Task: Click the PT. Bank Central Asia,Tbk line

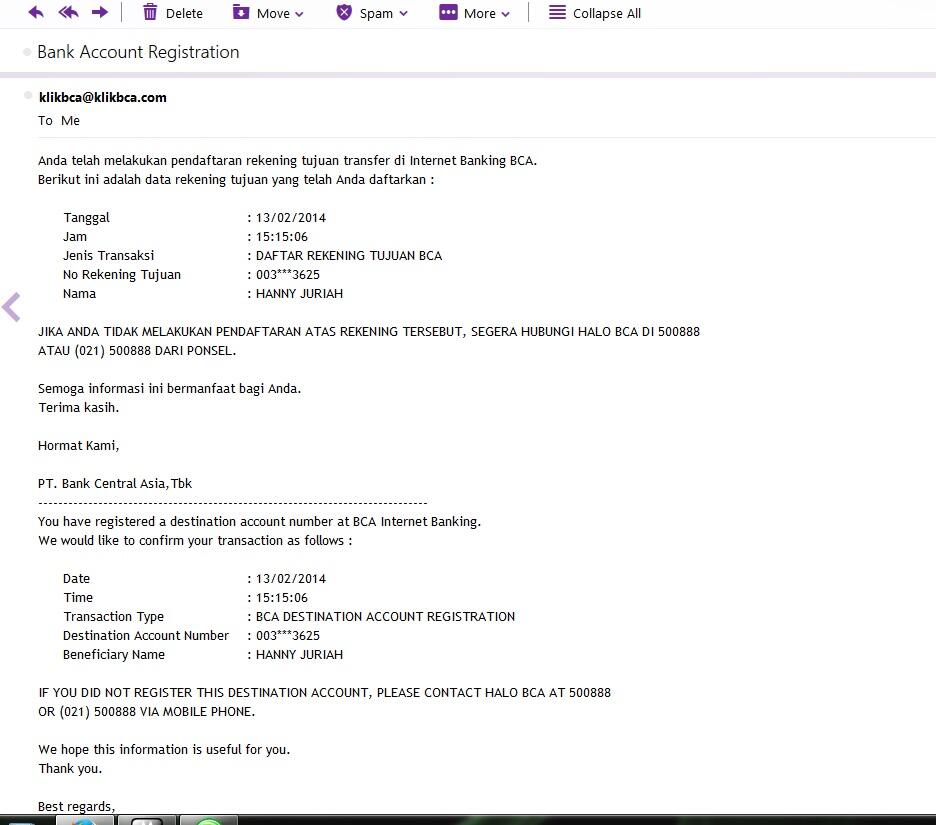Action: [x=115, y=484]
